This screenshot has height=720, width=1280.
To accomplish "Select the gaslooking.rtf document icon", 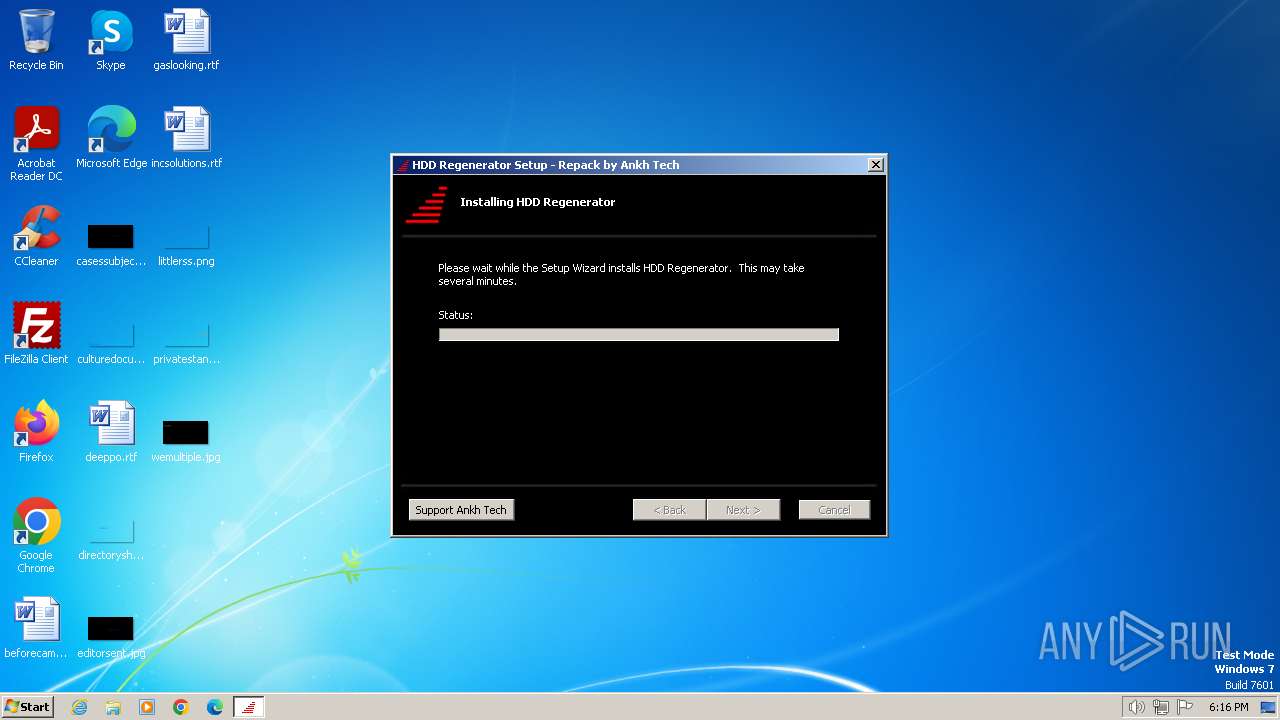I will coord(186,40).
